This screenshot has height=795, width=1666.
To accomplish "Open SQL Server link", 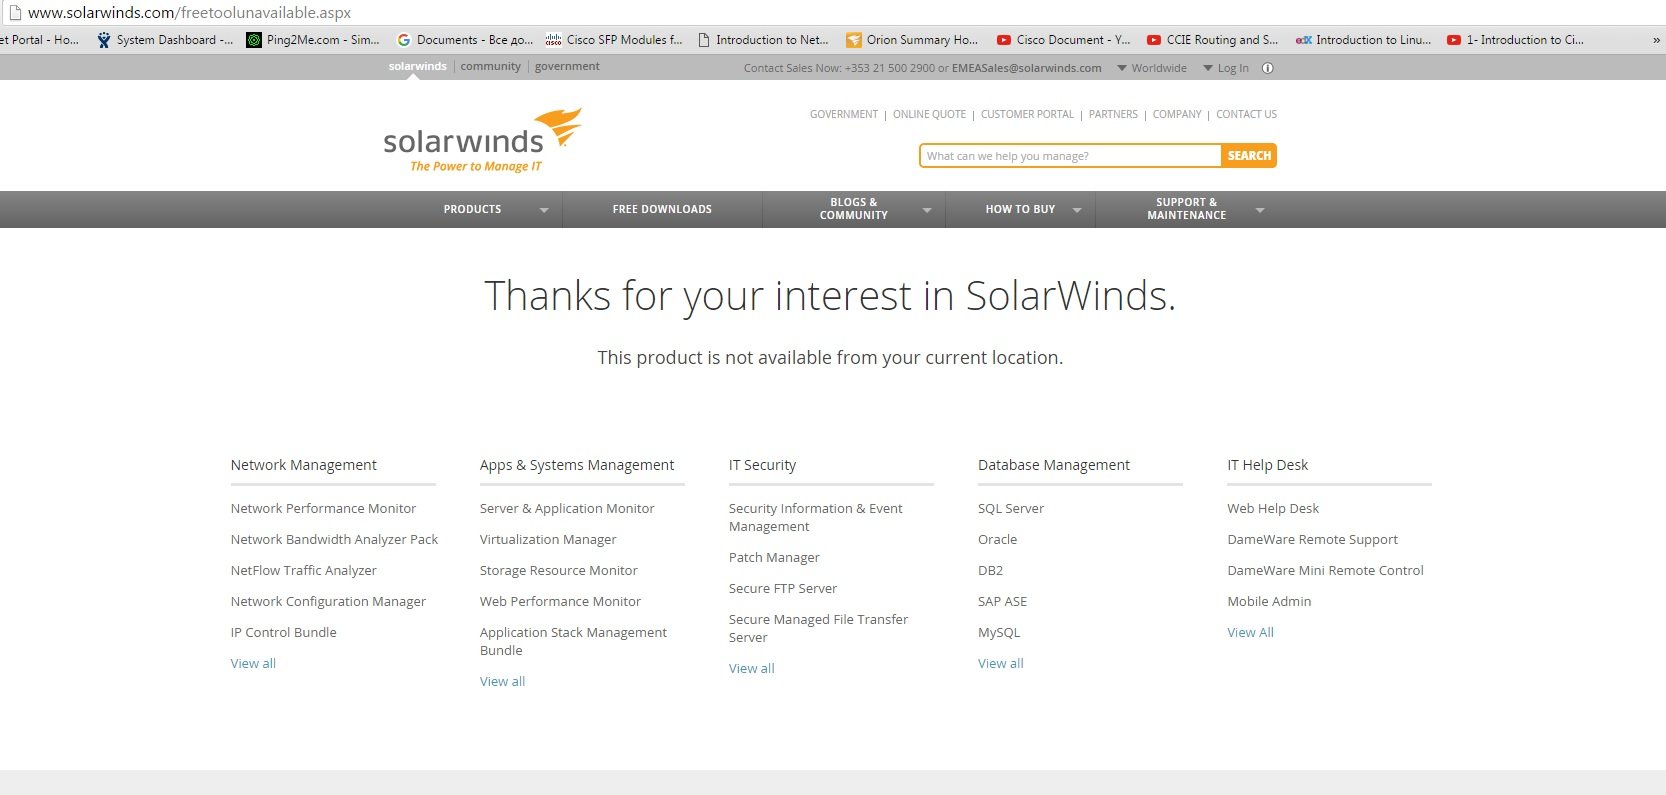I will pos(1010,508).
